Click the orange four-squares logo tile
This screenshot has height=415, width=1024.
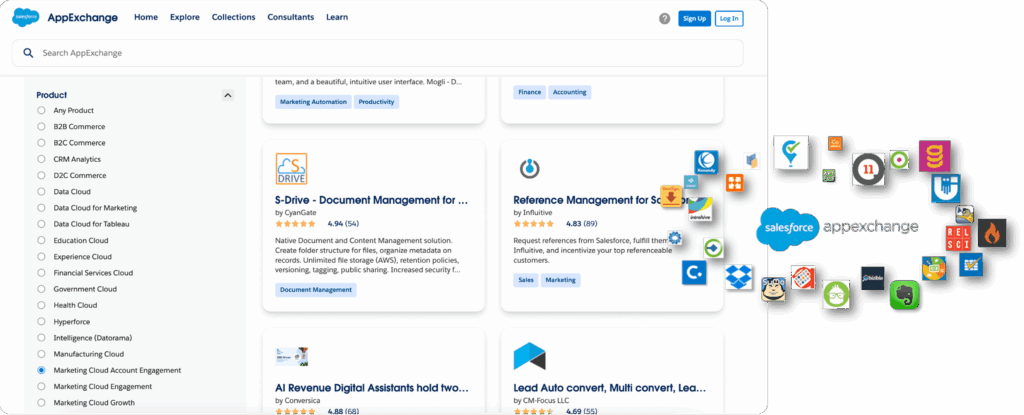(735, 182)
